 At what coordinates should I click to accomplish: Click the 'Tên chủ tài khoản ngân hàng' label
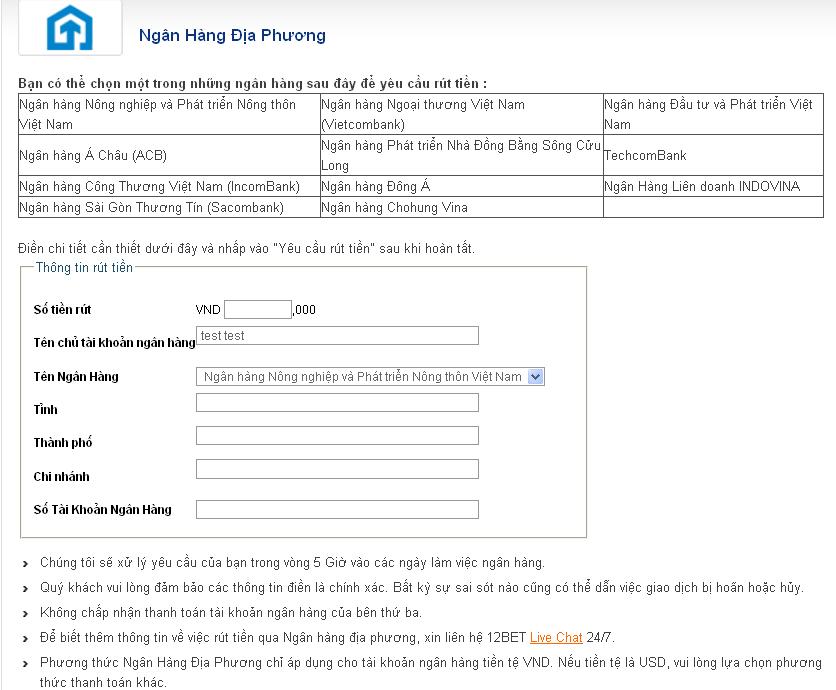[114, 342]
